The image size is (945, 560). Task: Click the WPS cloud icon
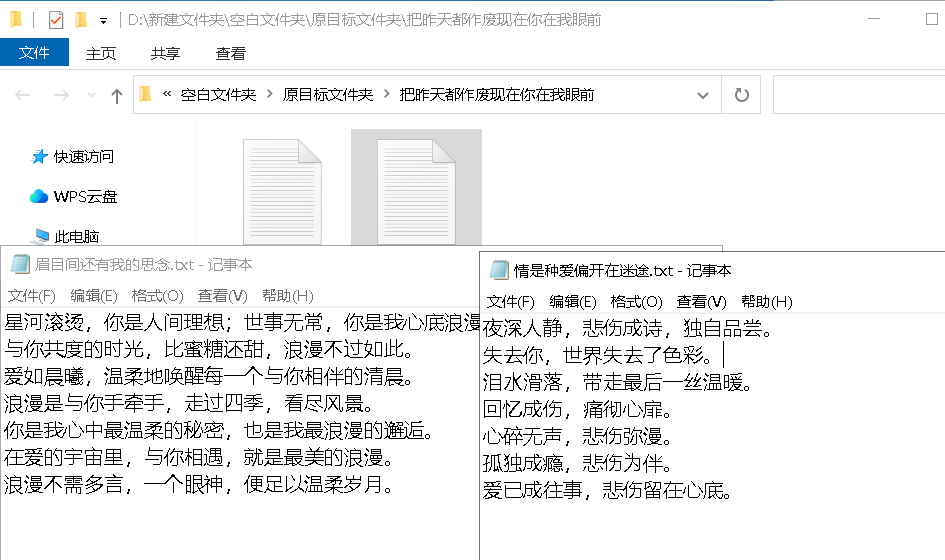39,197
